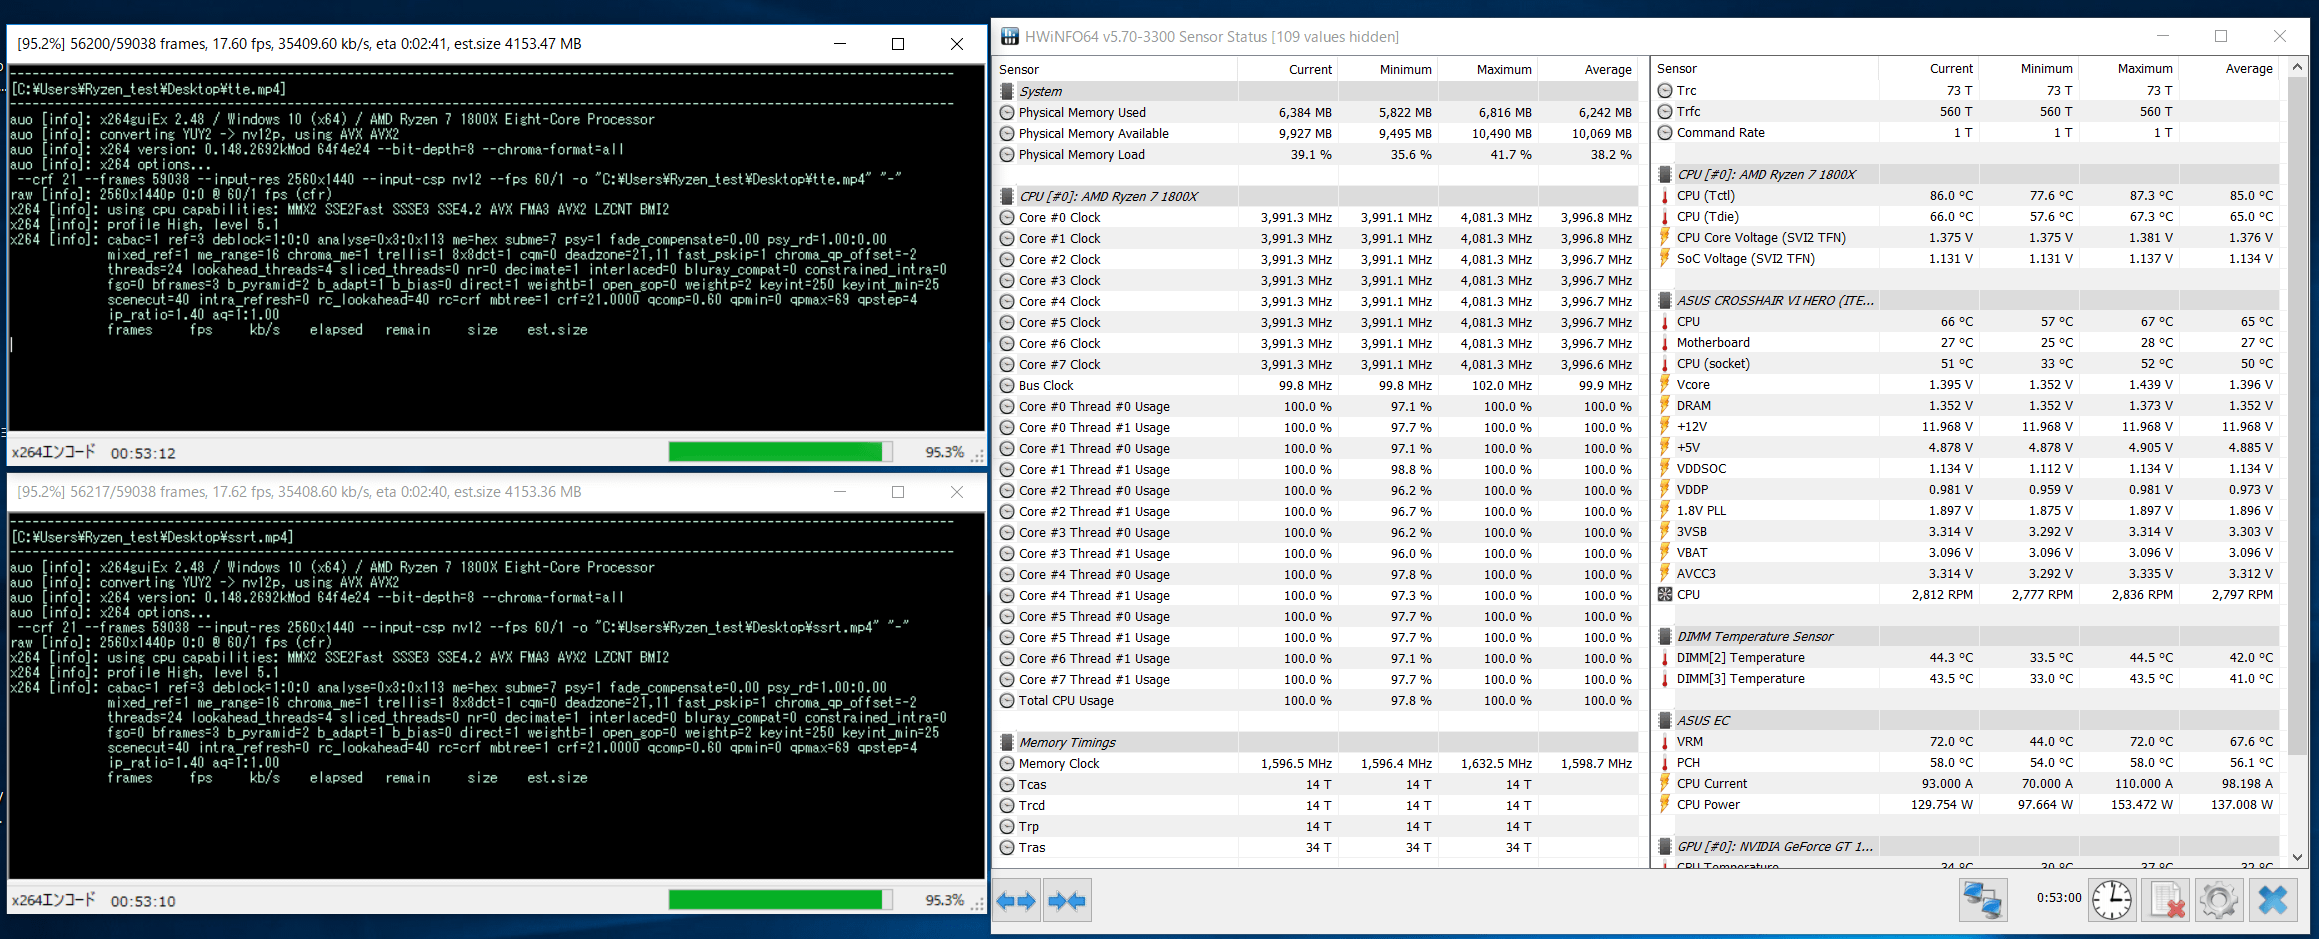Select the SoC Voltage (SVI2 TFN) row
The image size is (2319, 939).
[1967, 258]
